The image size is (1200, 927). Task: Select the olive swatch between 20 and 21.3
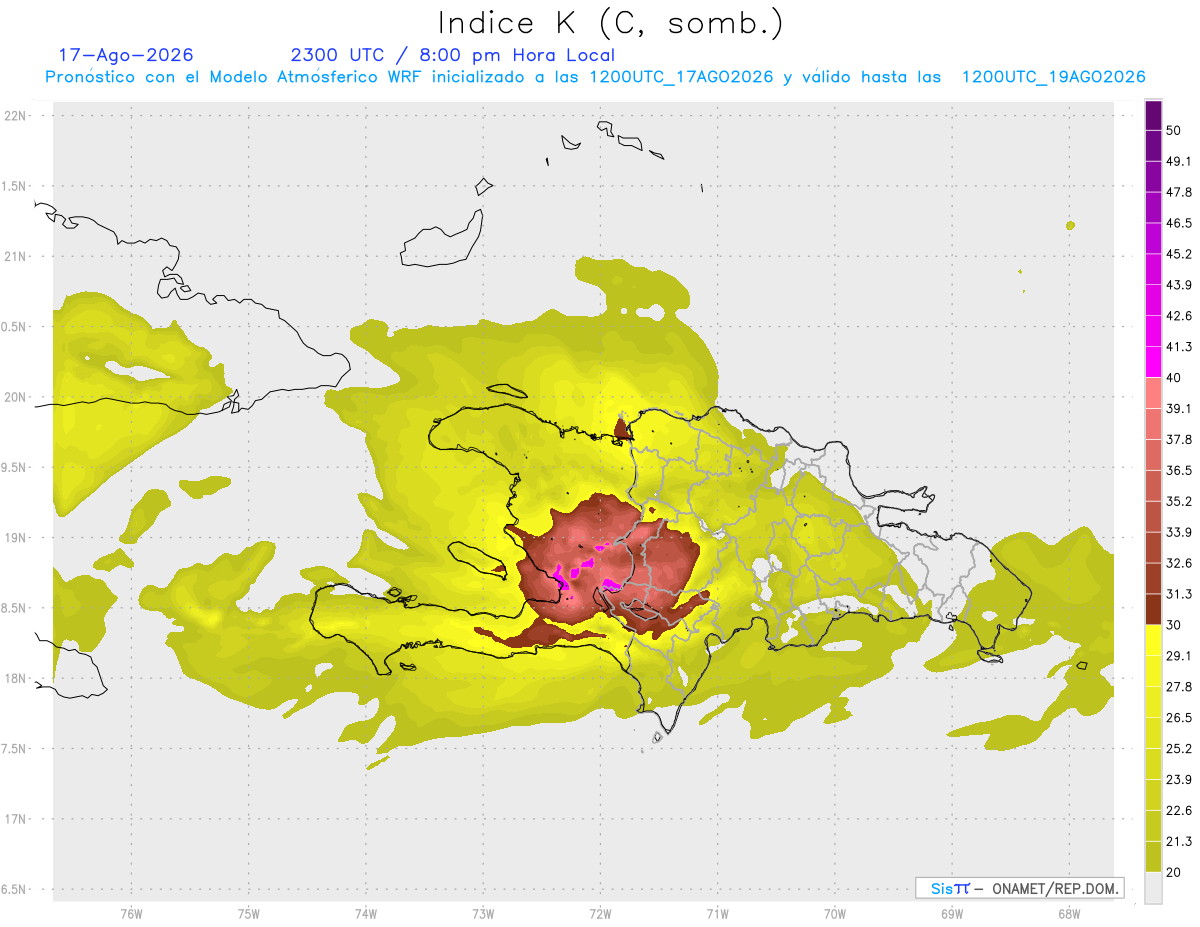tap(1153, 856)
